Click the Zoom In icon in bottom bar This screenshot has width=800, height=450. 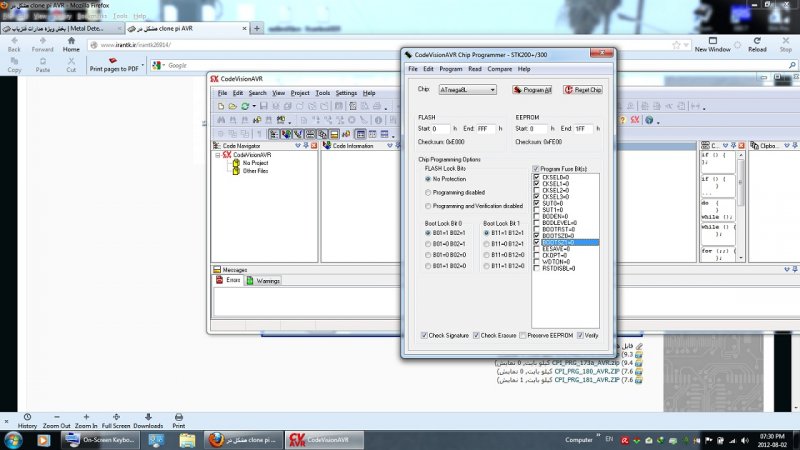86,417
